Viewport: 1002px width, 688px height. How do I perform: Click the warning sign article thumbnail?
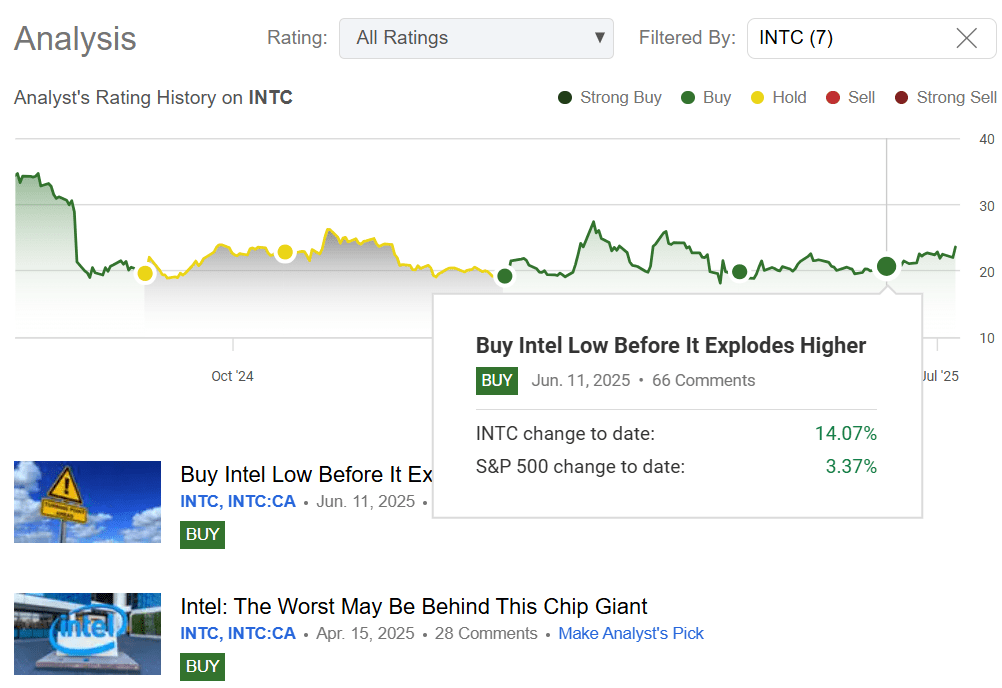click(x=87, y=502)
